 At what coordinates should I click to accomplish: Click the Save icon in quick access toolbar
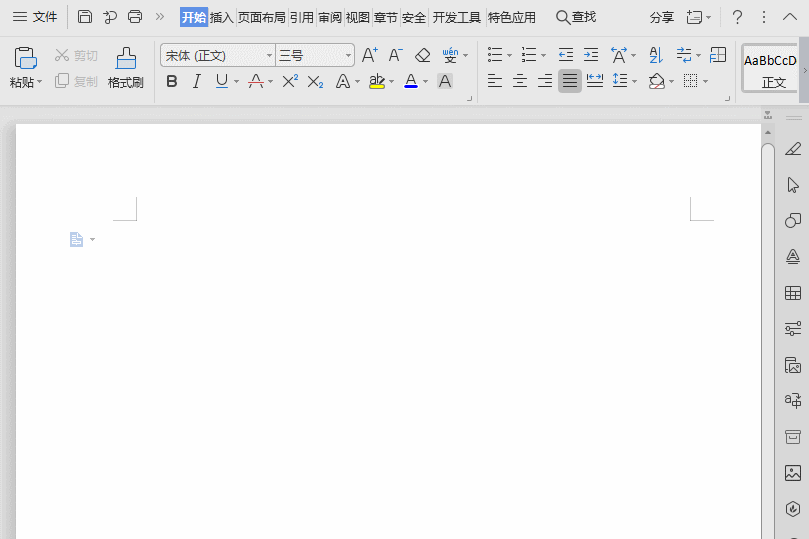(x=85, y=17)
